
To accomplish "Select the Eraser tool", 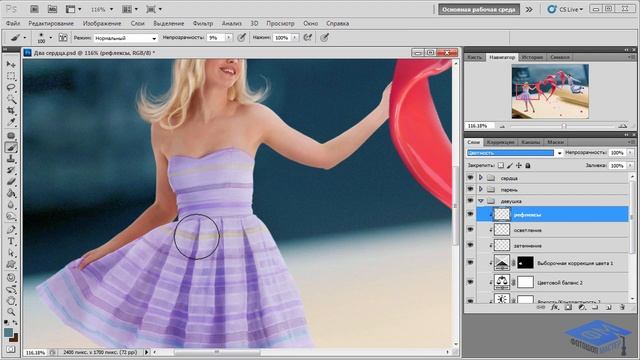I will [x=11, y=182].
